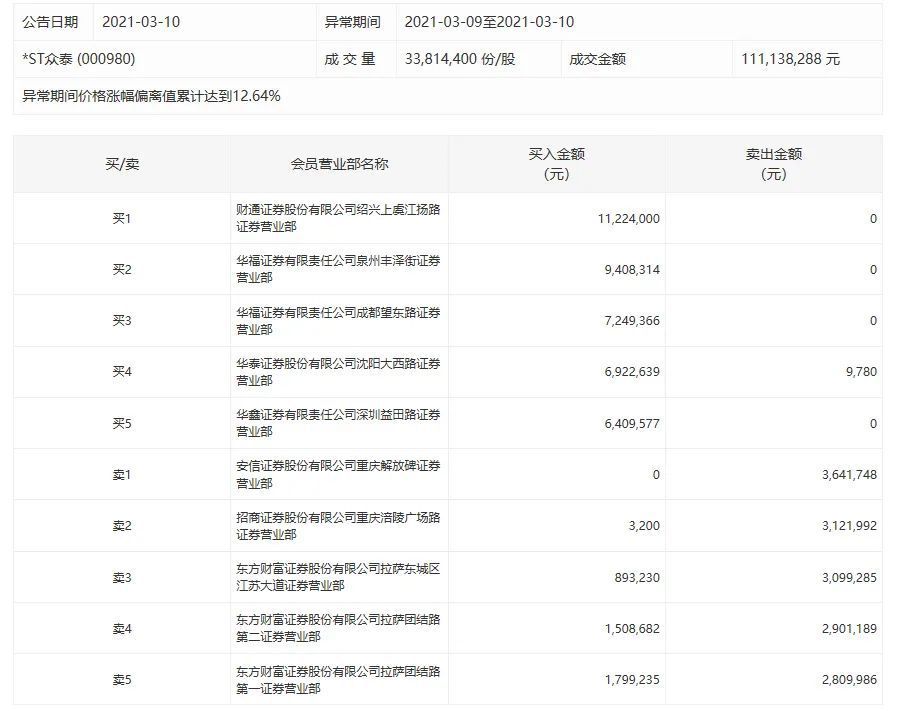
Task: Click the 成交金额 label
Action: (x=597, y=59)
